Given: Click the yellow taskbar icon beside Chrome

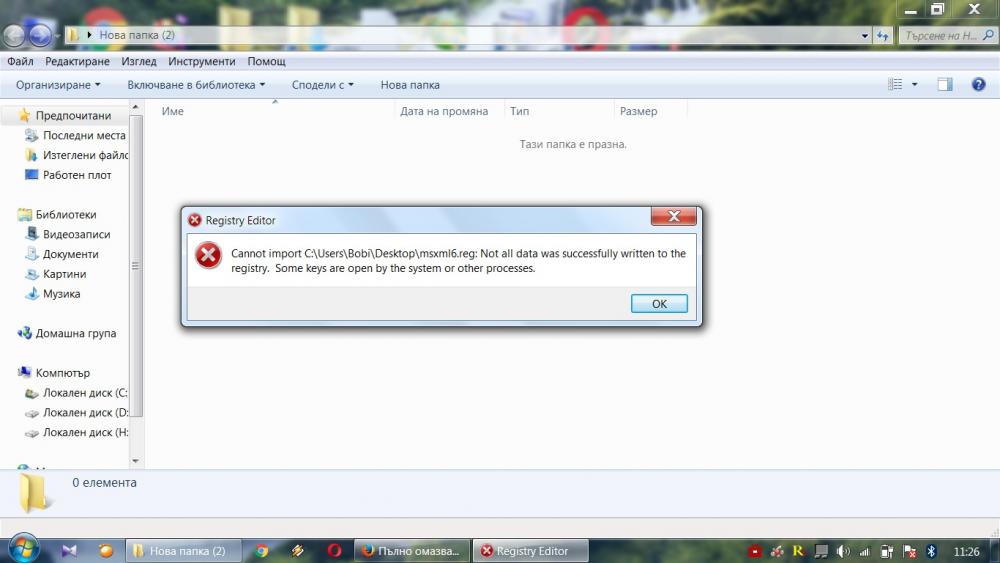Looking at the screenshot, I should coord(297,551).
